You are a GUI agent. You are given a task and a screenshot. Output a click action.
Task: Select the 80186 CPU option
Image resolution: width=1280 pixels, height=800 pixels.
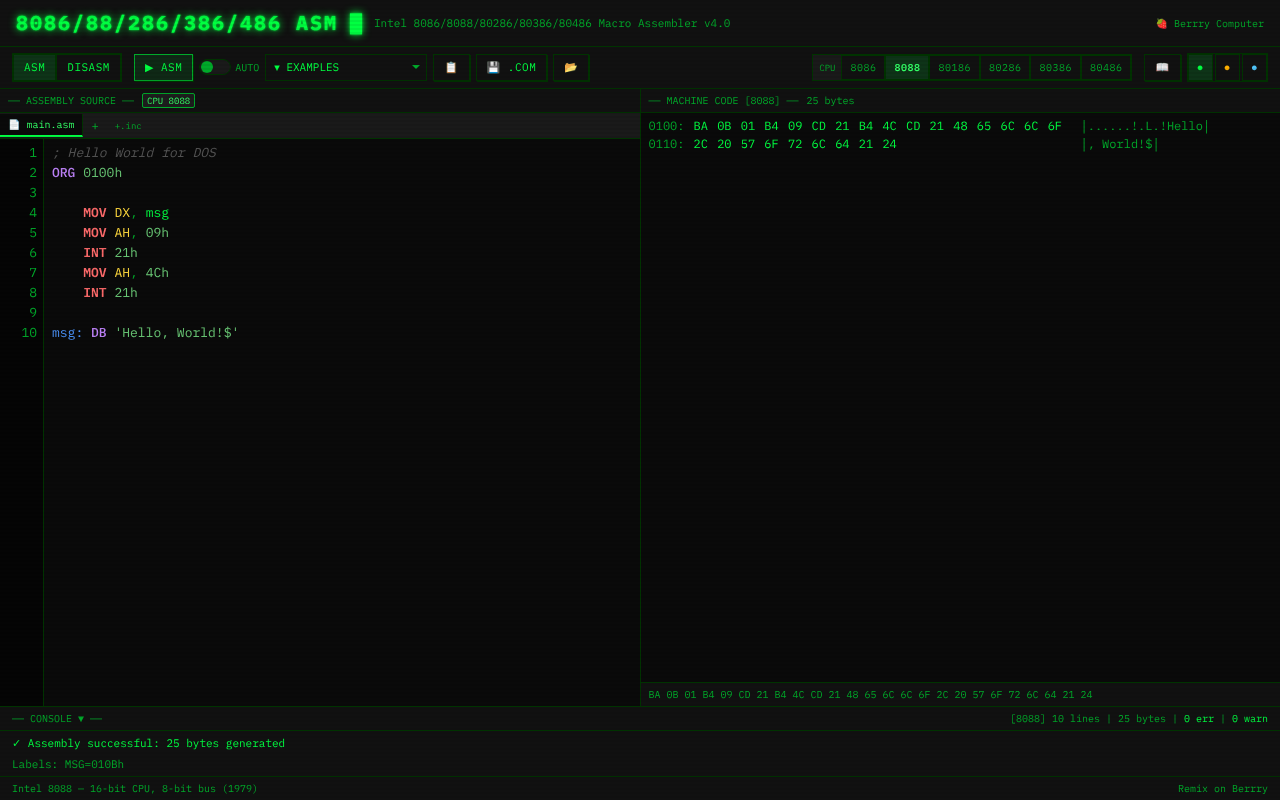click(x=954, y=68)
